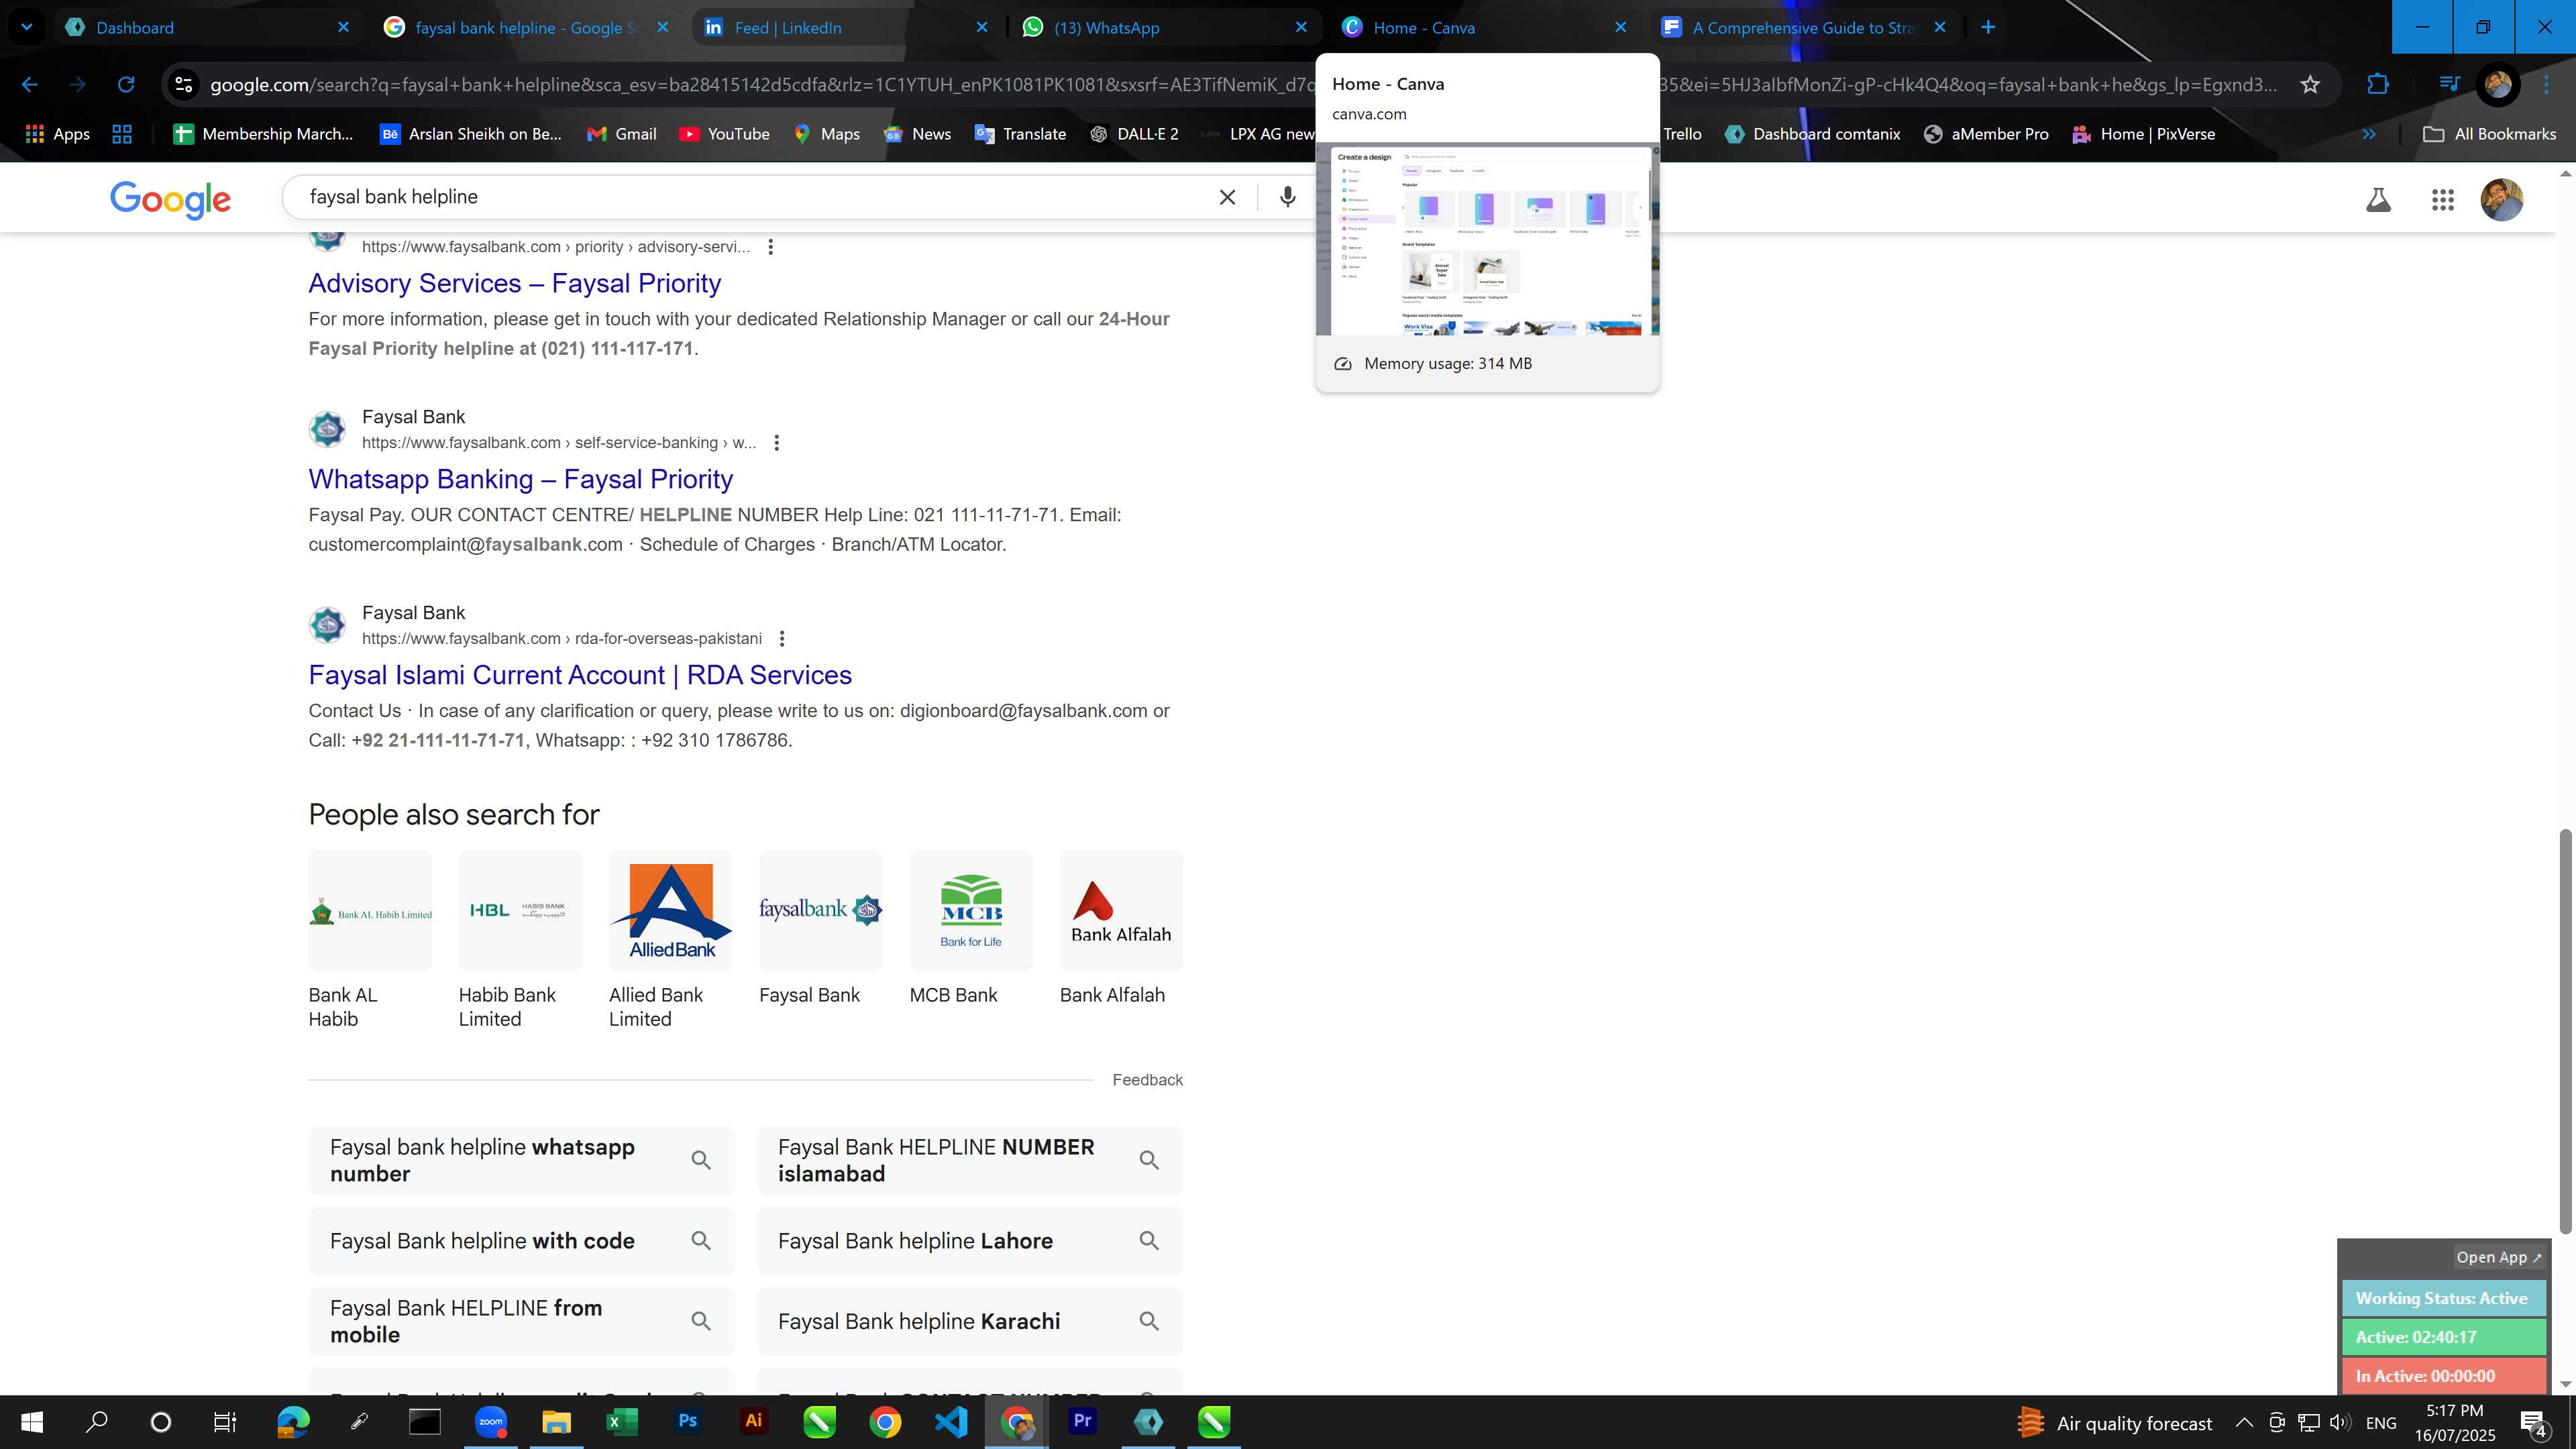Switch to the Home - Canva tab
The width and height of the screenshot is (2576, 1449).
1483,27
